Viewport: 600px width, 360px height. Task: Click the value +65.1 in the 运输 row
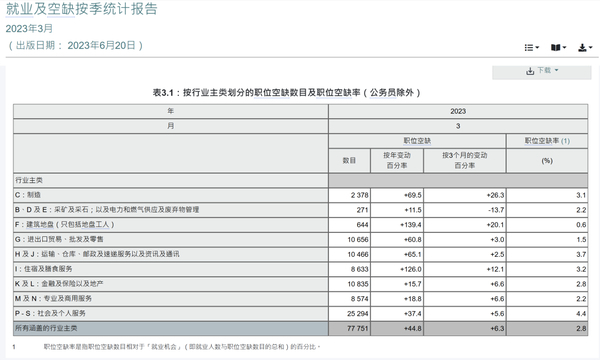coord(412,255)
